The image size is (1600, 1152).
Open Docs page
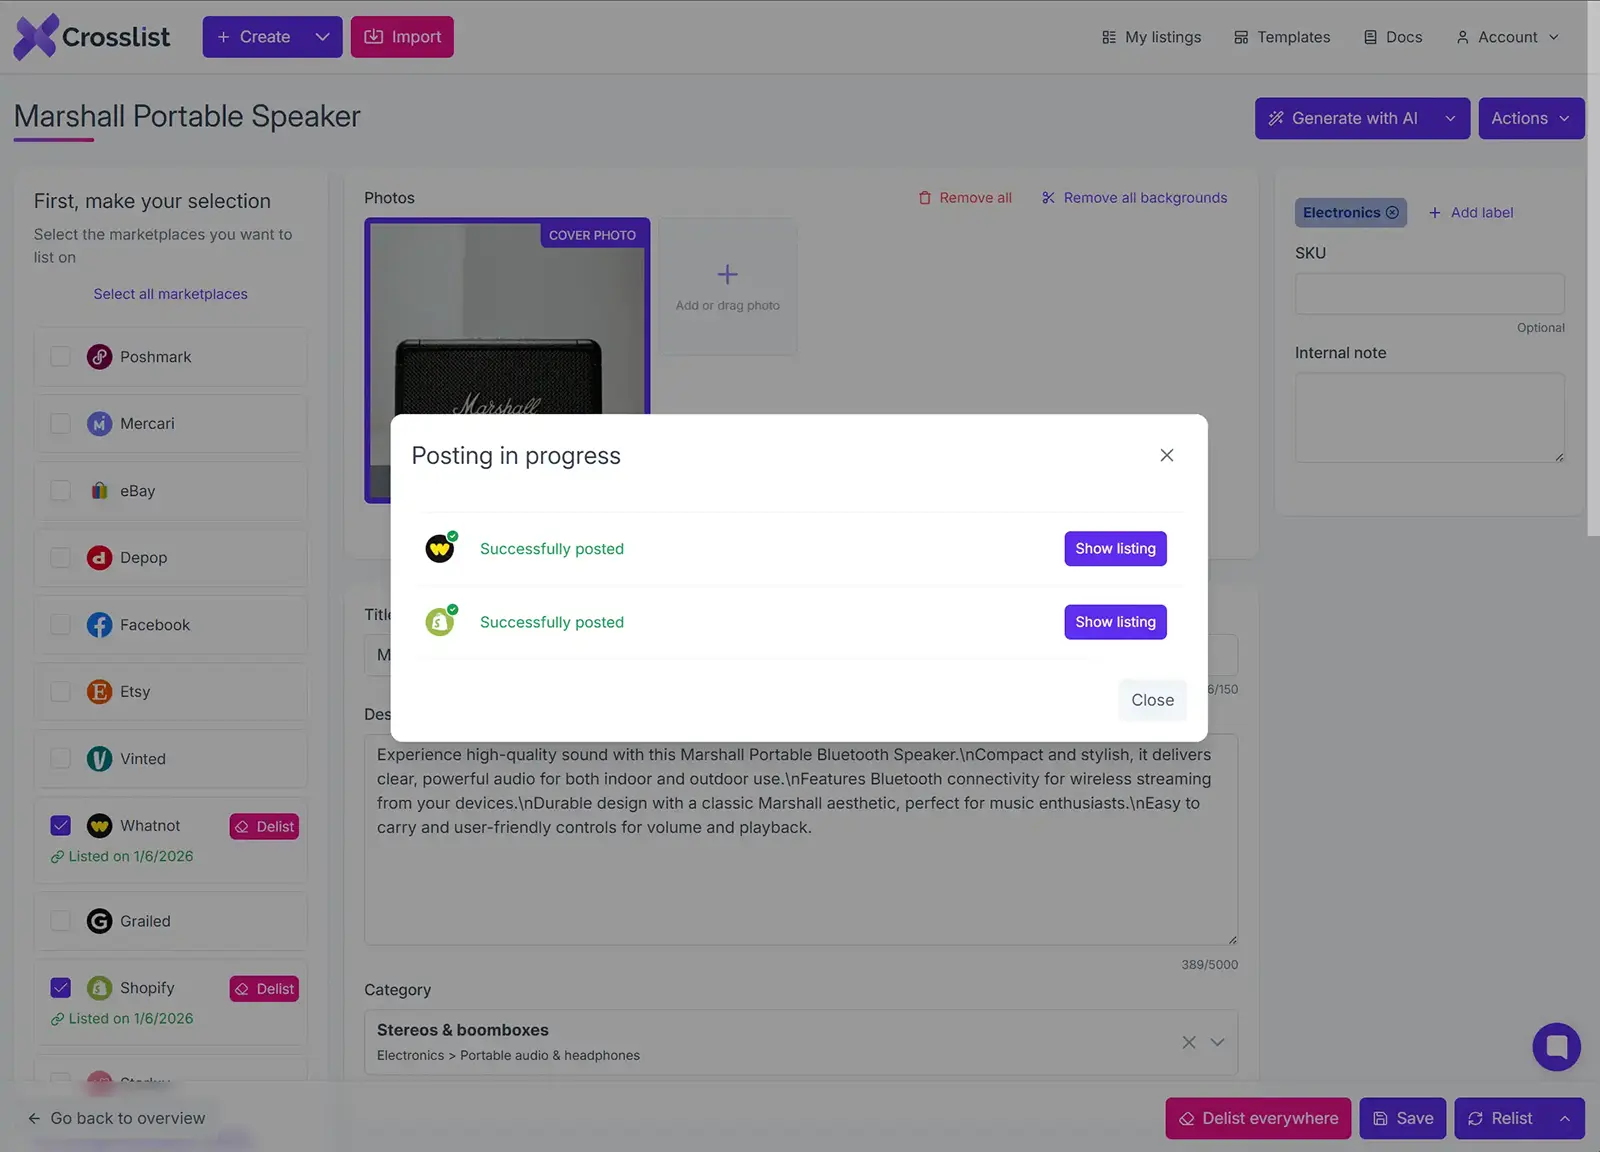[x=1393, y=37]
